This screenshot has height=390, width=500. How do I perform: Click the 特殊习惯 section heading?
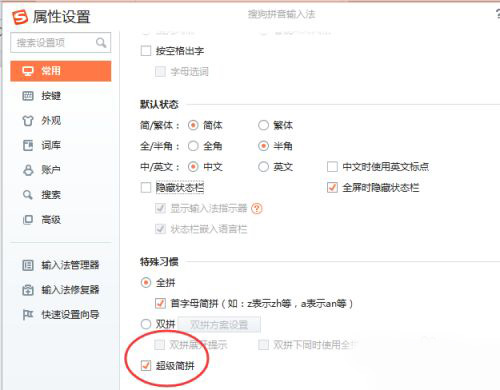[x=159, y=262]
